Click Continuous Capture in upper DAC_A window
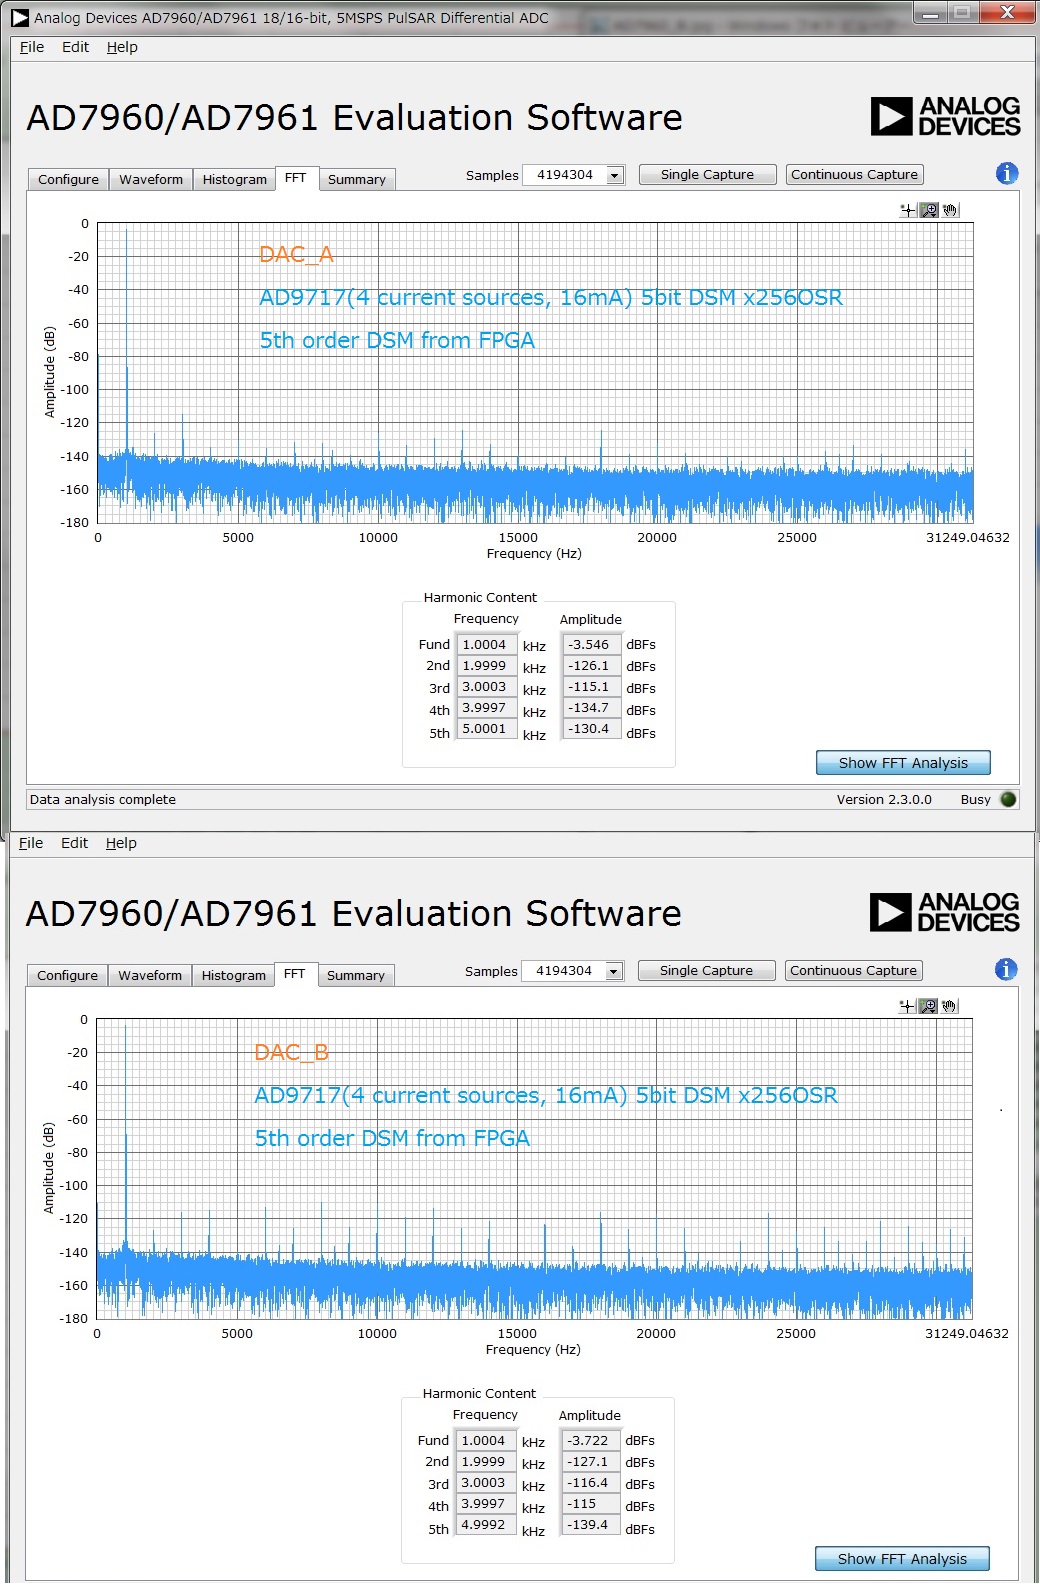Screen dimensions: 1040x1584 854,174
